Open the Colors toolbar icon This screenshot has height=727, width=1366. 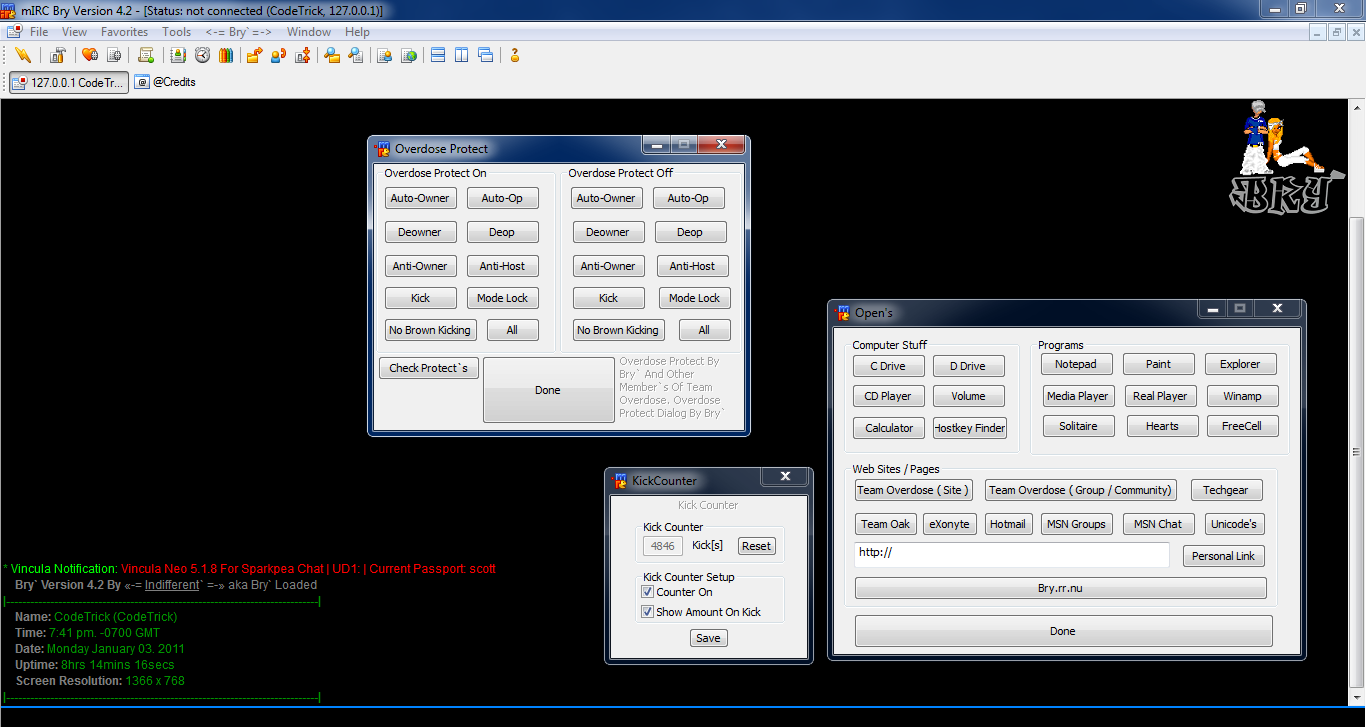coord(226,55)
